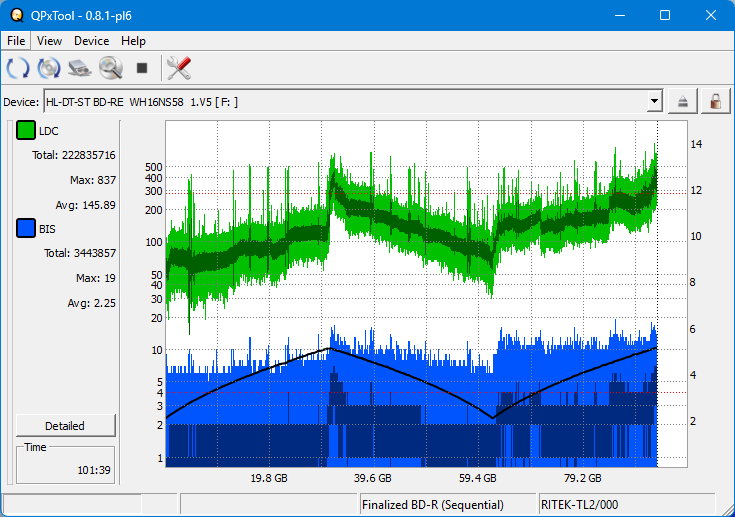
Task: Click the green LDC color swatch
Action: click(x=26, y=130)
